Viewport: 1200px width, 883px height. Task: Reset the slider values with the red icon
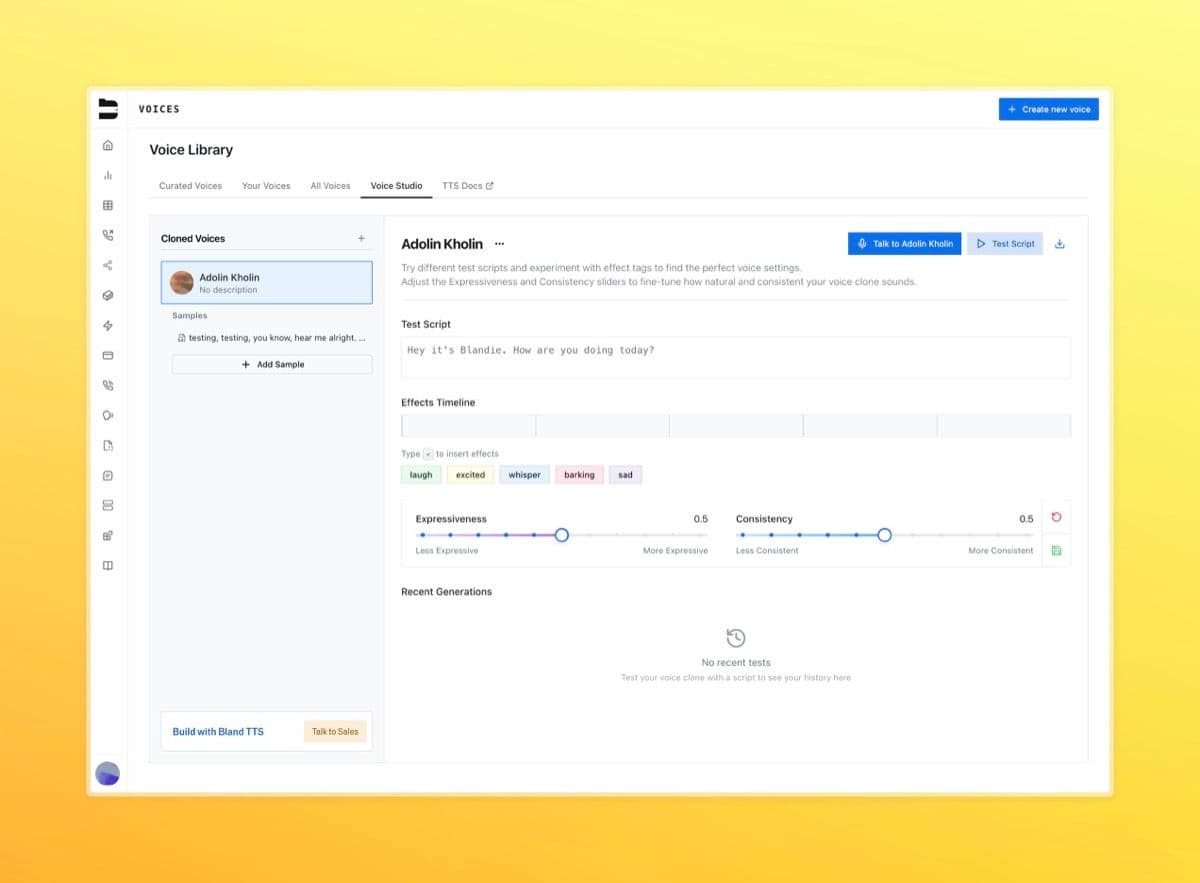pos(1056,517)
